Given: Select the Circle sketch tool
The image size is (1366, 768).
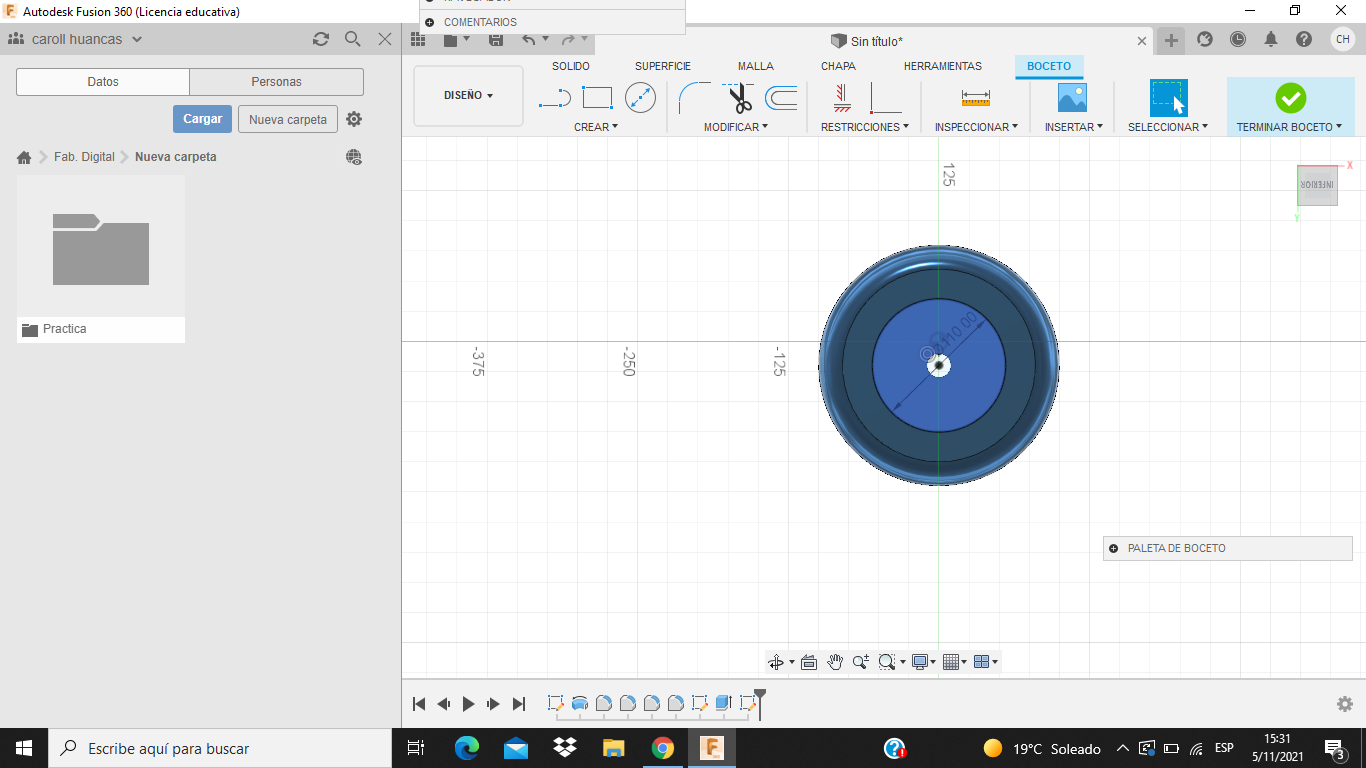Looking at the screenshot, I should pos(640,98).
